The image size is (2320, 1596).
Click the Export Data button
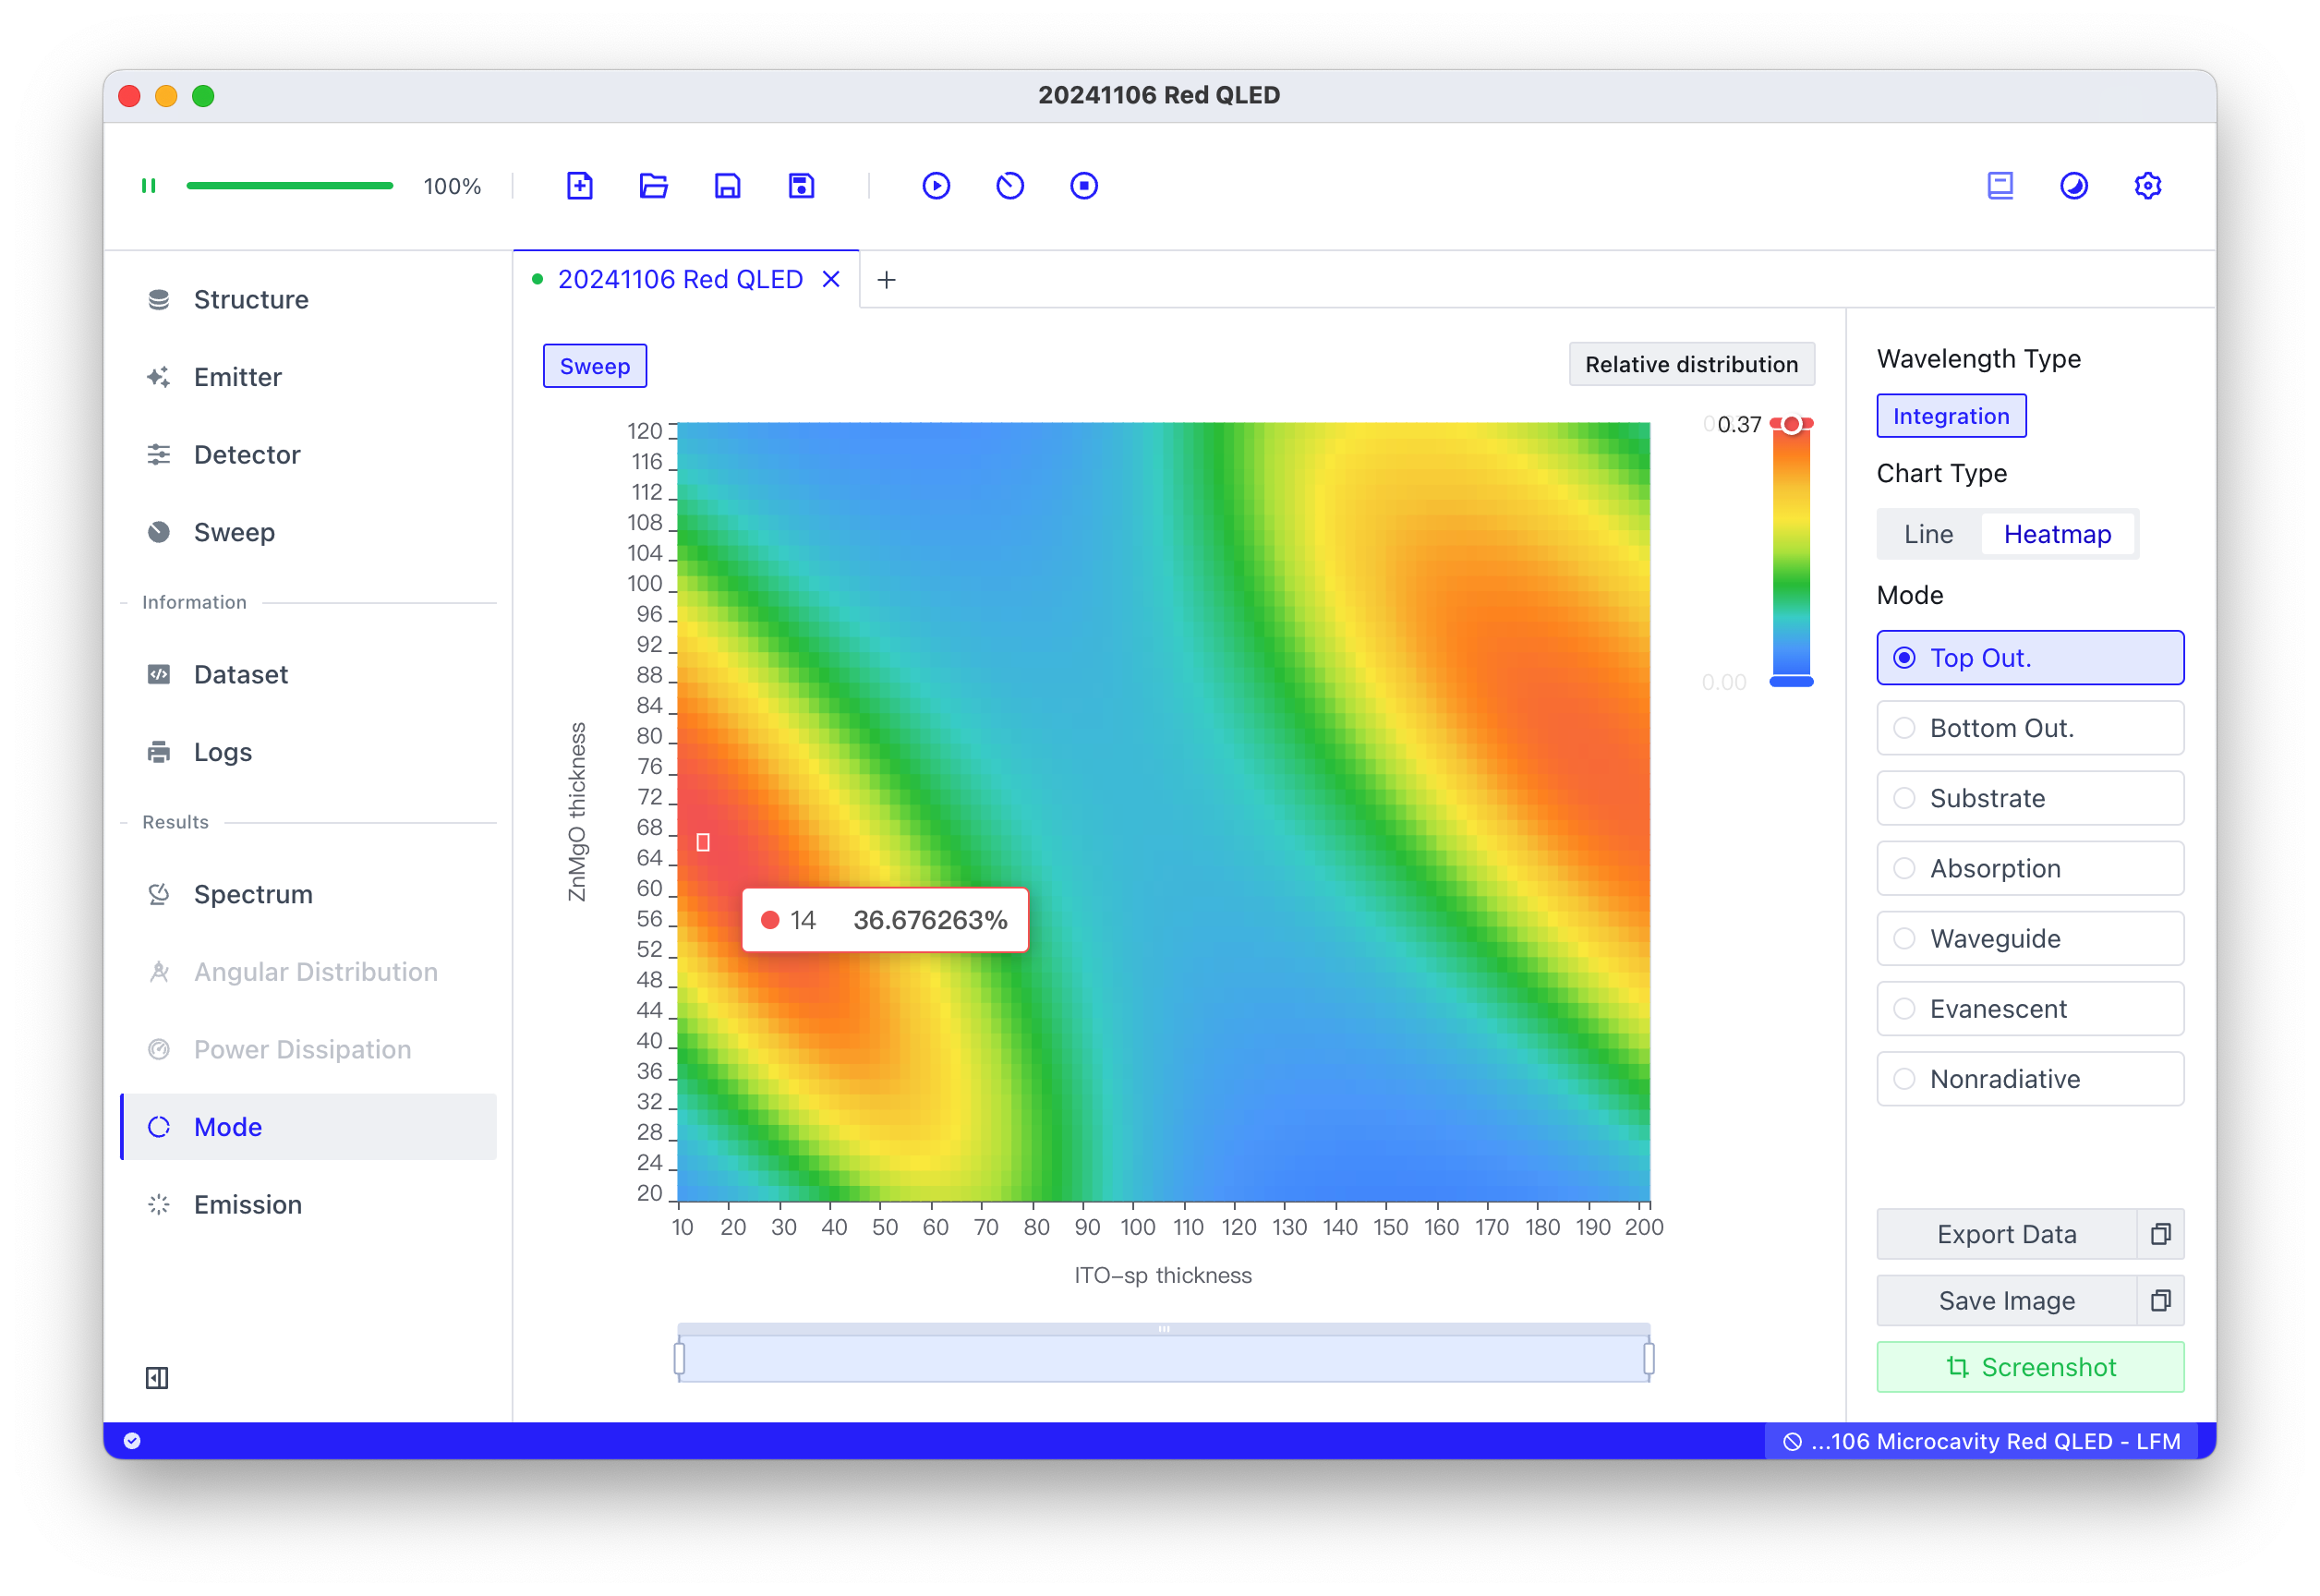(x=2007, y=1235)
